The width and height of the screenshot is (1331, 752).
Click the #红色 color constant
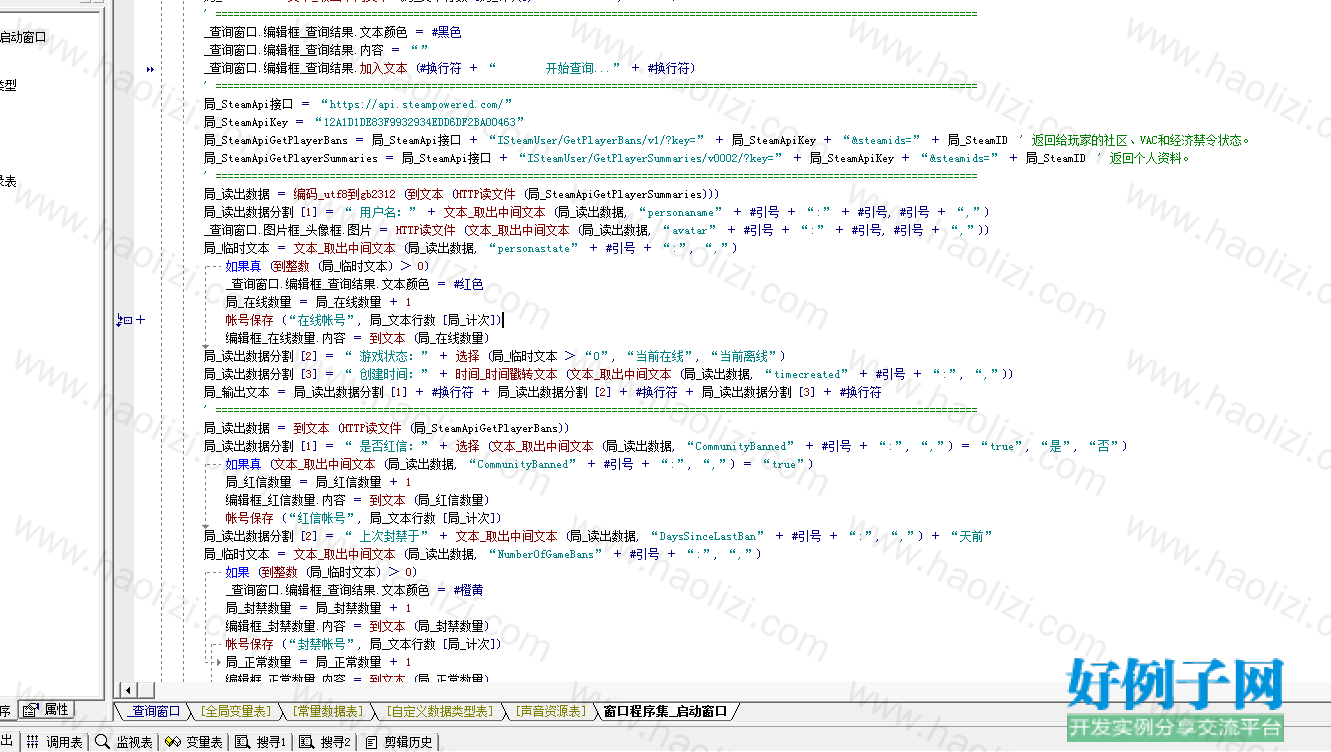tap(468, 284)
